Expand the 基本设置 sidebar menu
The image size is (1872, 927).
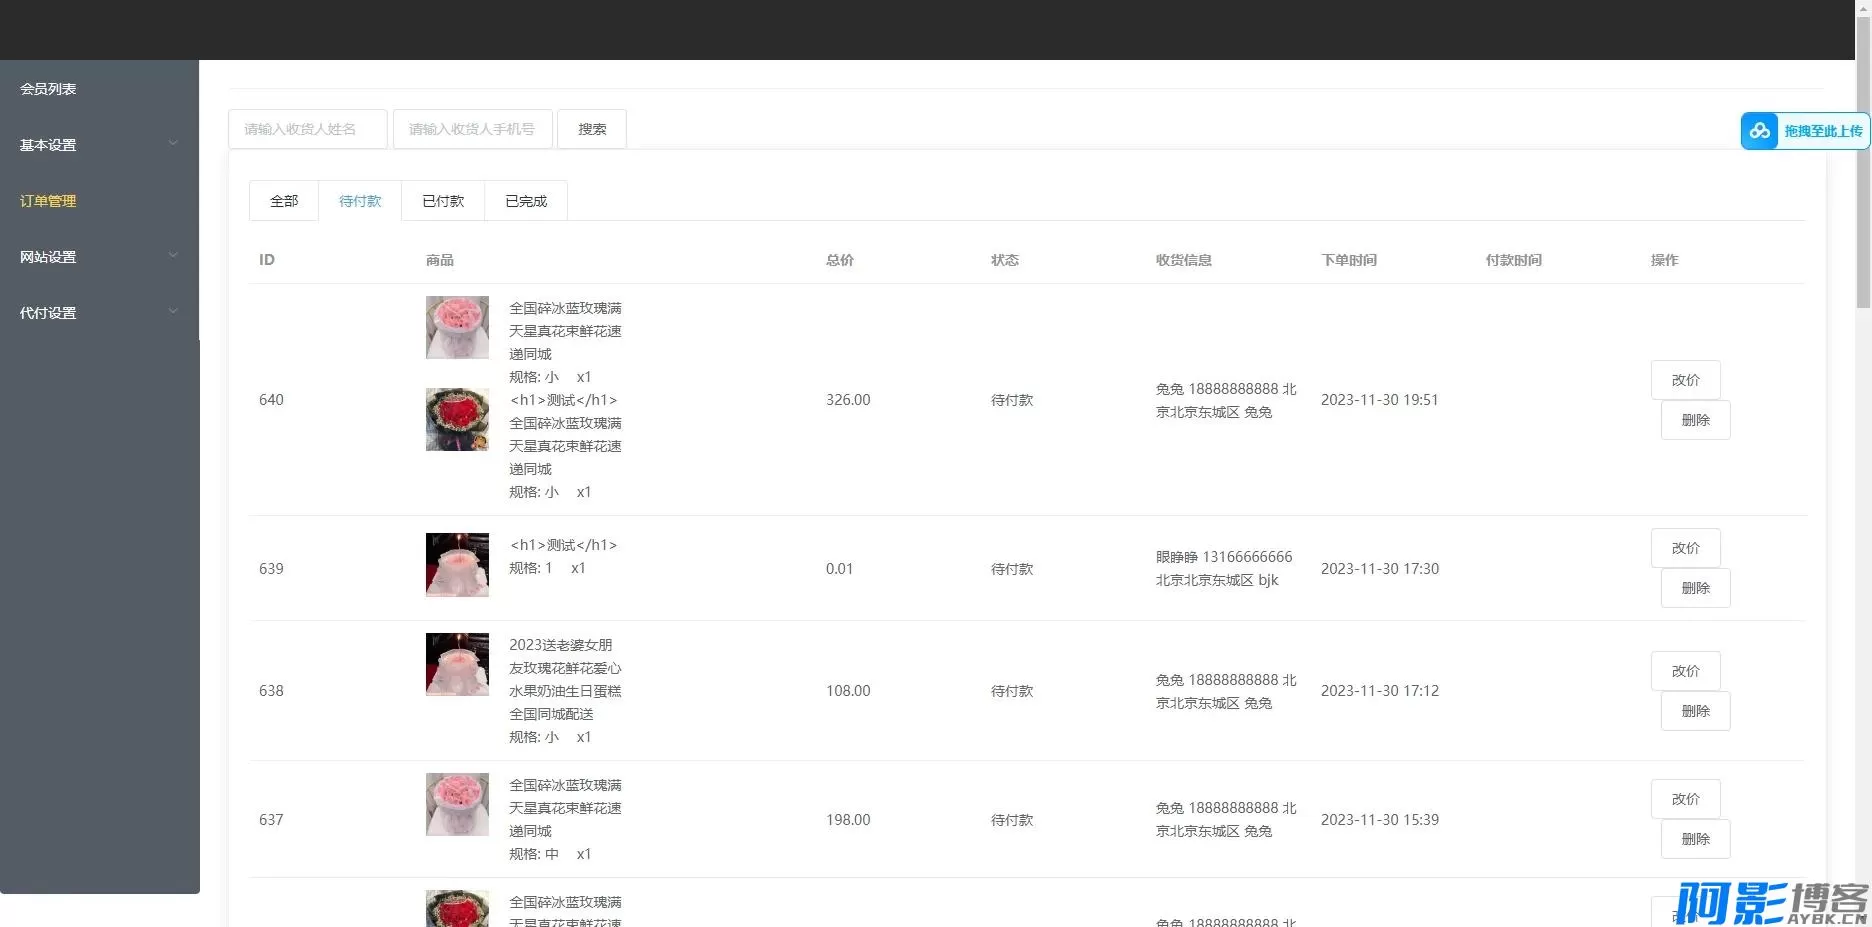coord(98,145)
